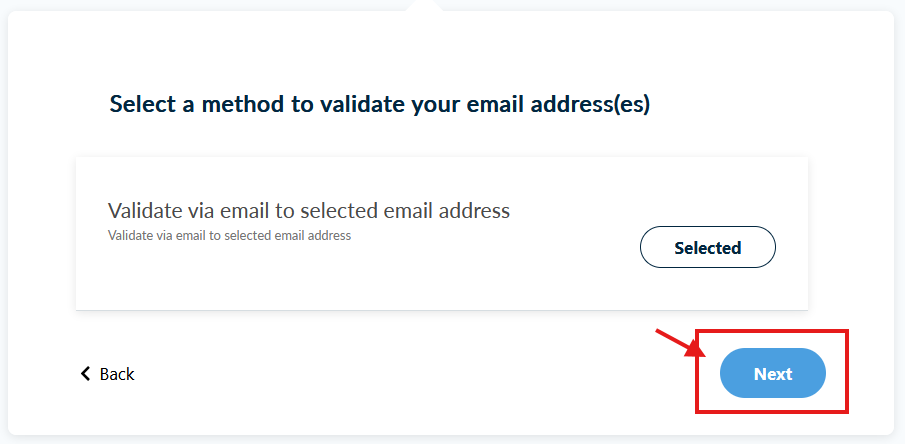This screenshot has width=905, height=444.
Task: Click the blue Next button
Action: 773,374
